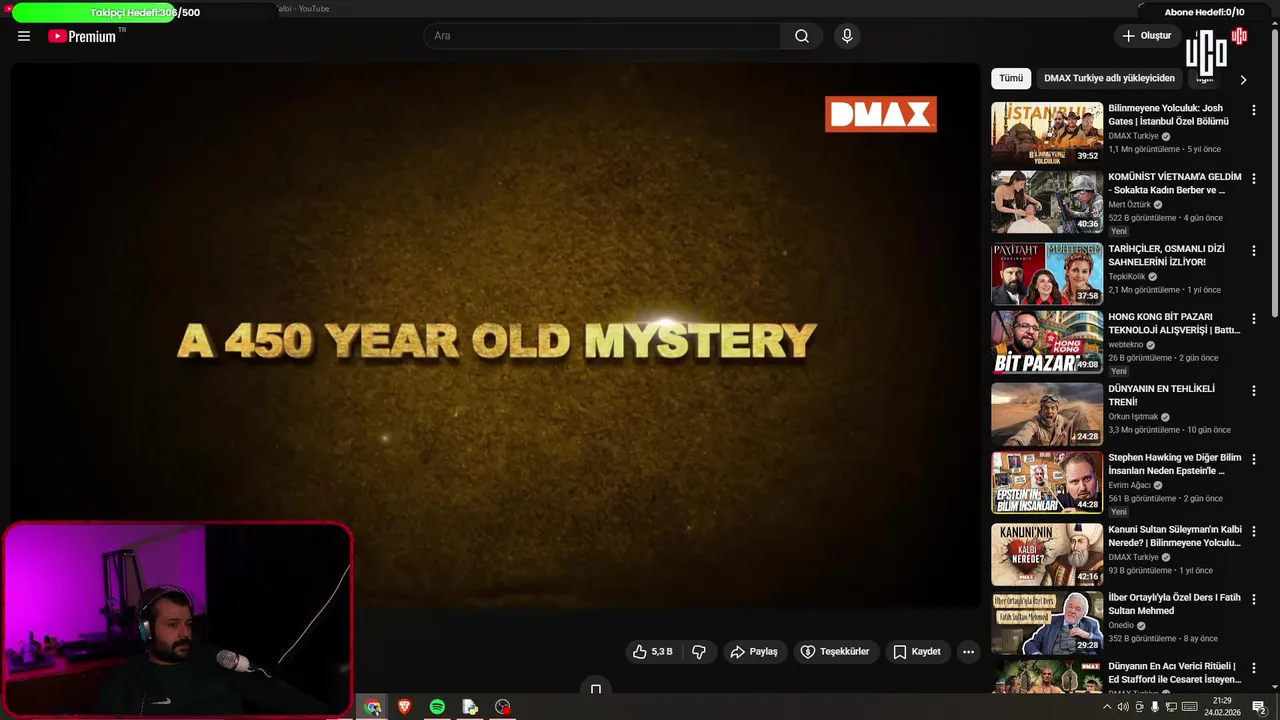This screenshot has height=720, width=1280.
Task: Show next filter chips with arrow
Action: (x=1243, y=79)
